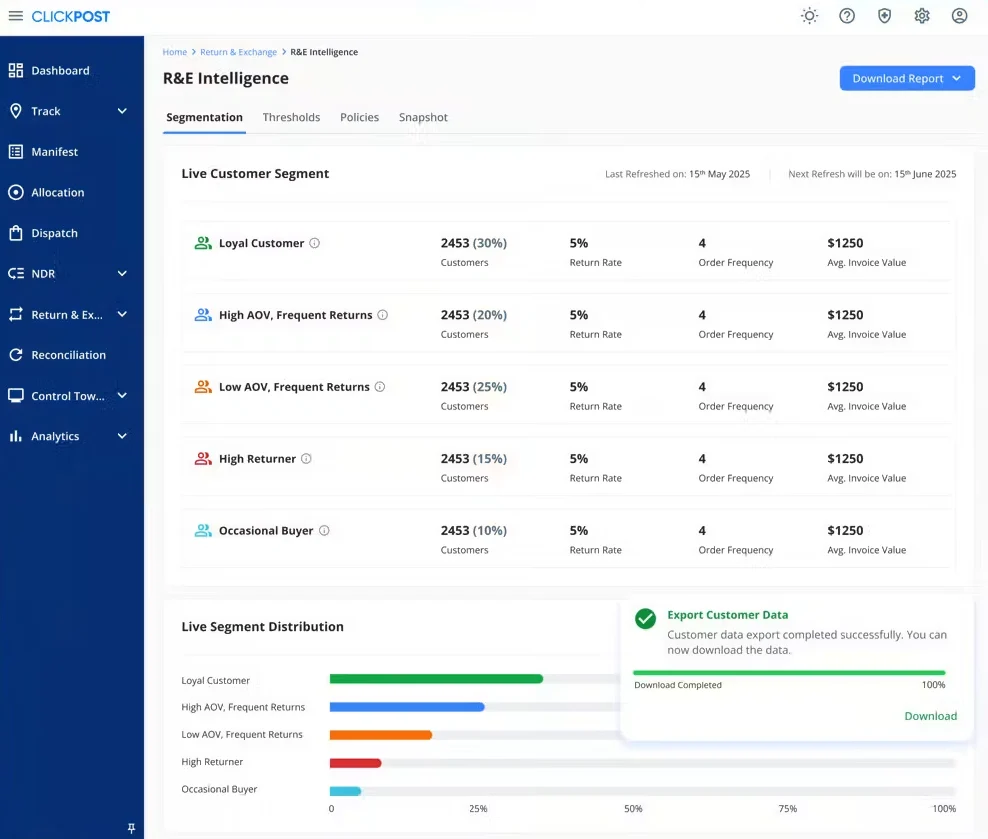This screenshot has height=839, width=988.
Task: Click info icon next to Low AOV, Frequent Returns
Action: click(x=380, y=387)
